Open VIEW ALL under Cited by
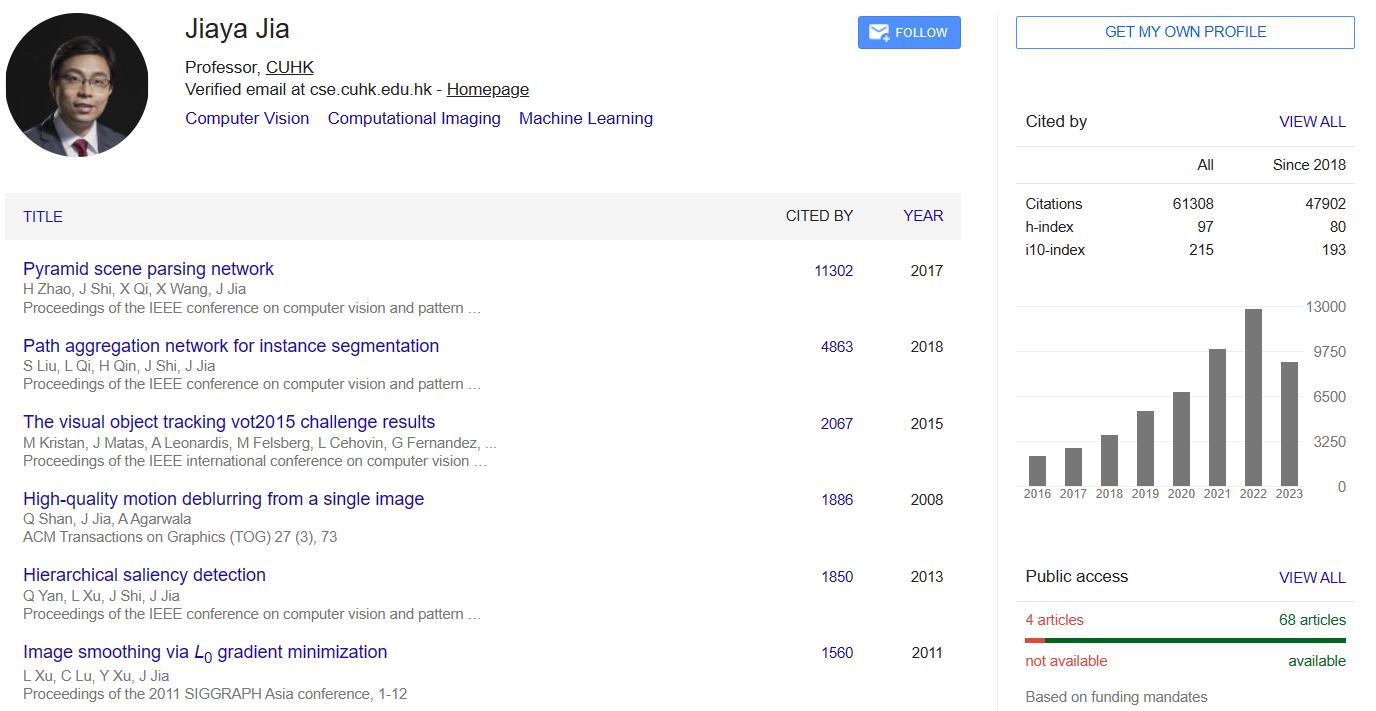 [x=1312, y=121]
